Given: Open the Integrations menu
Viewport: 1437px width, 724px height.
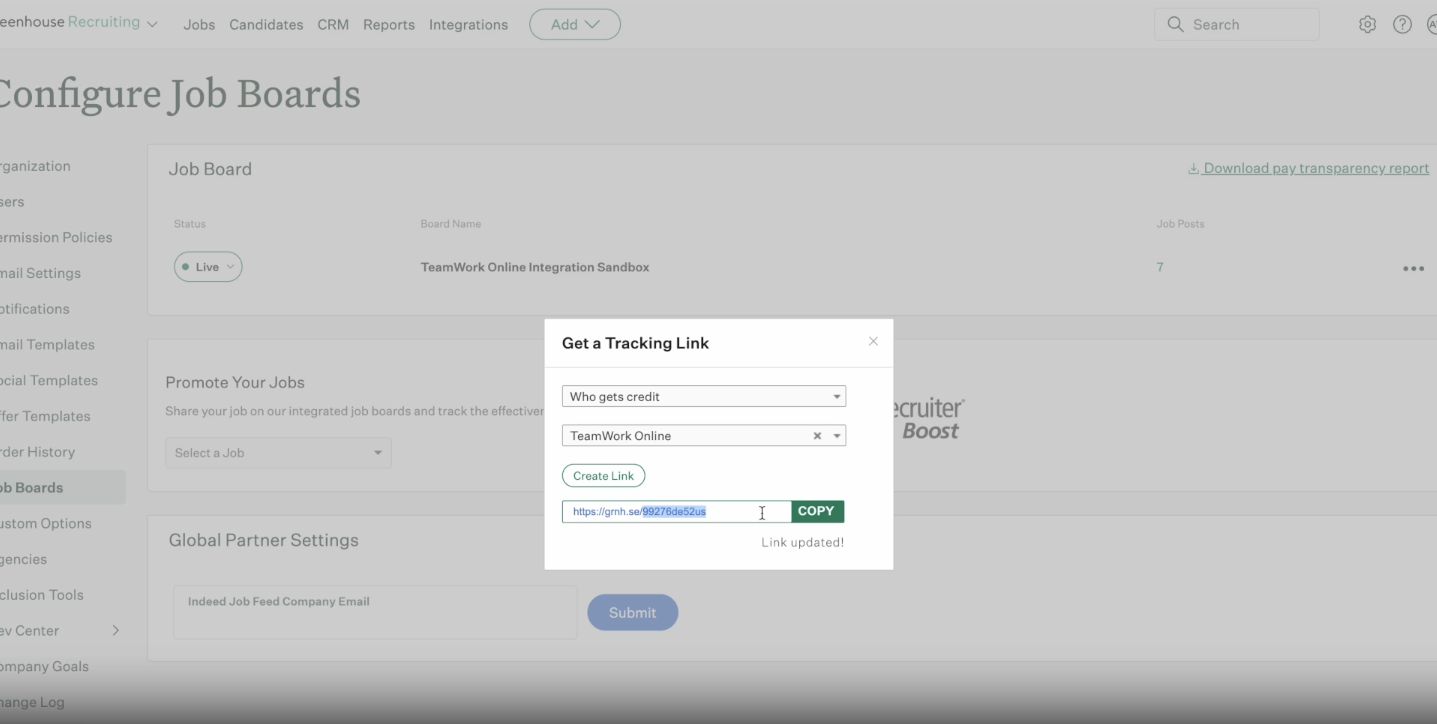Looking at the screenshot, I should [468, 25].
